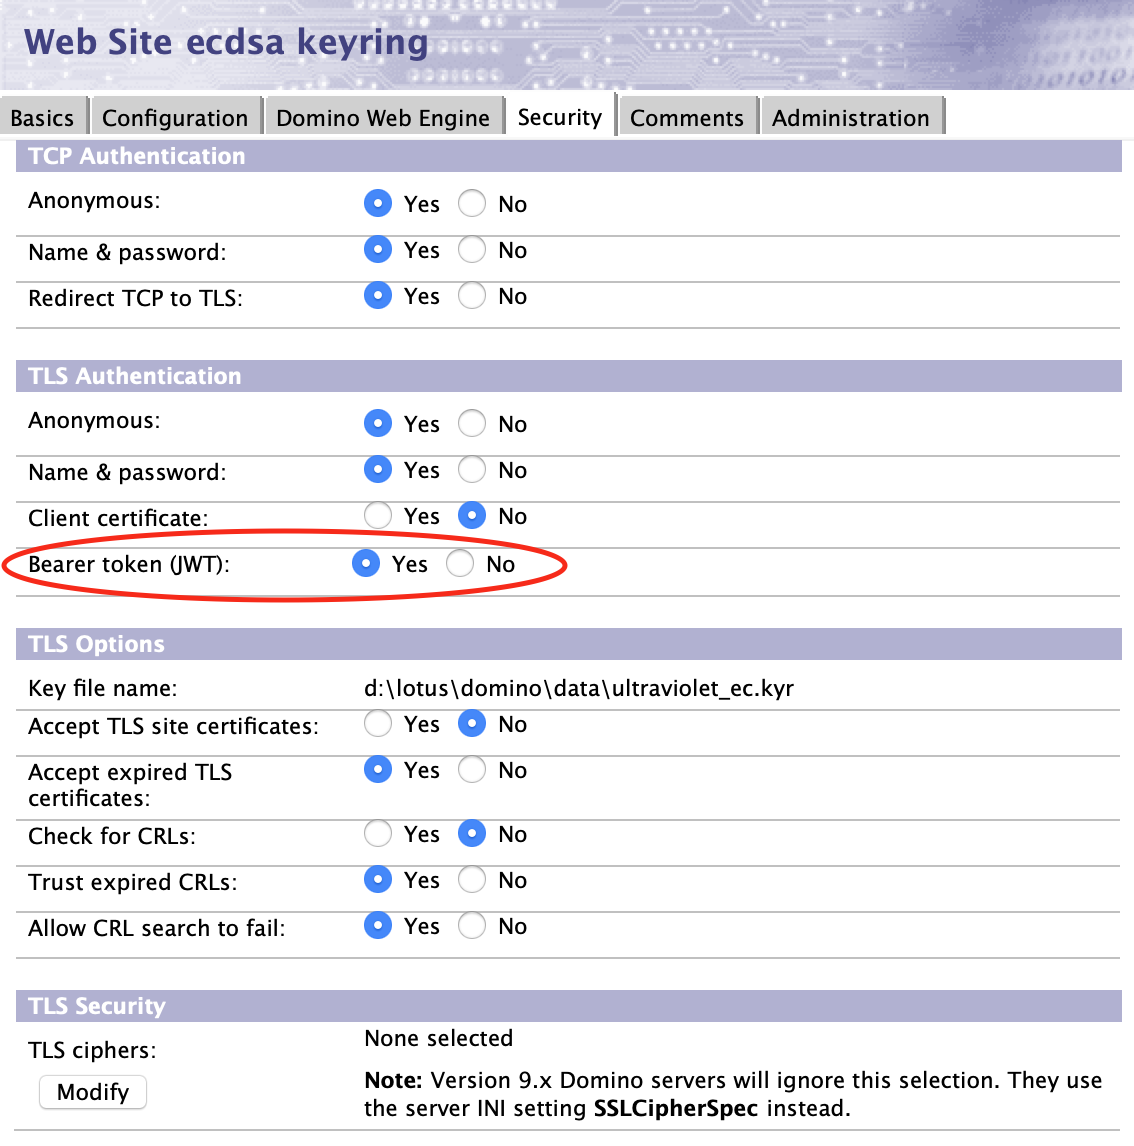Choose No for Allow CRL search to fail

click(472, 925)
